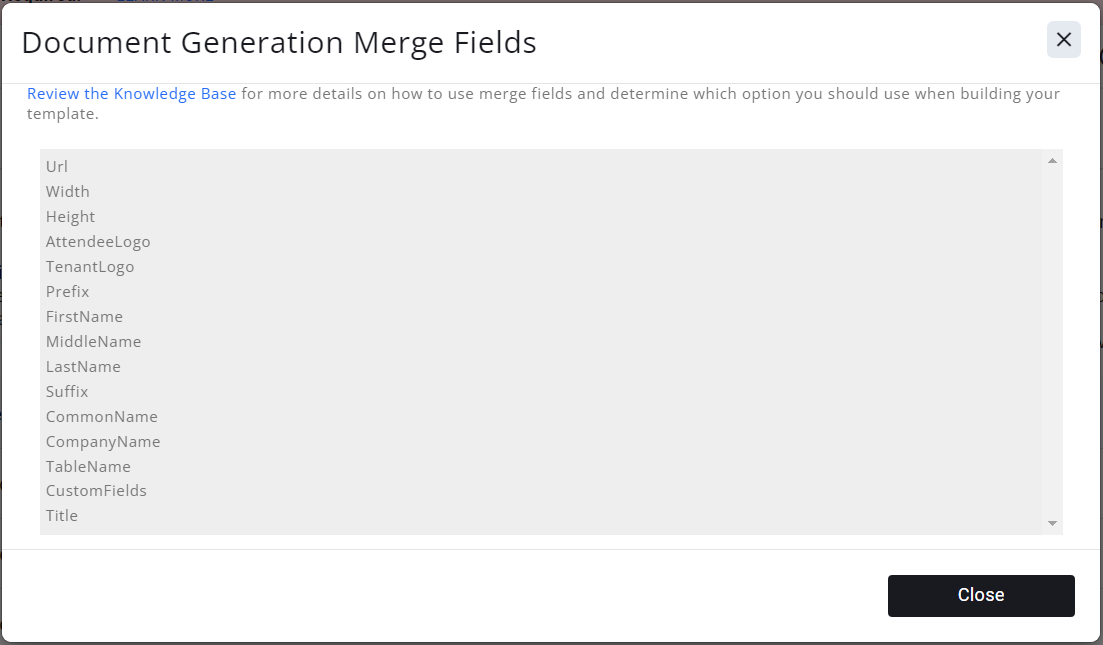Click the Prefix merge field
Viewport: 1103px width, 645px height.
click(68, 292)
